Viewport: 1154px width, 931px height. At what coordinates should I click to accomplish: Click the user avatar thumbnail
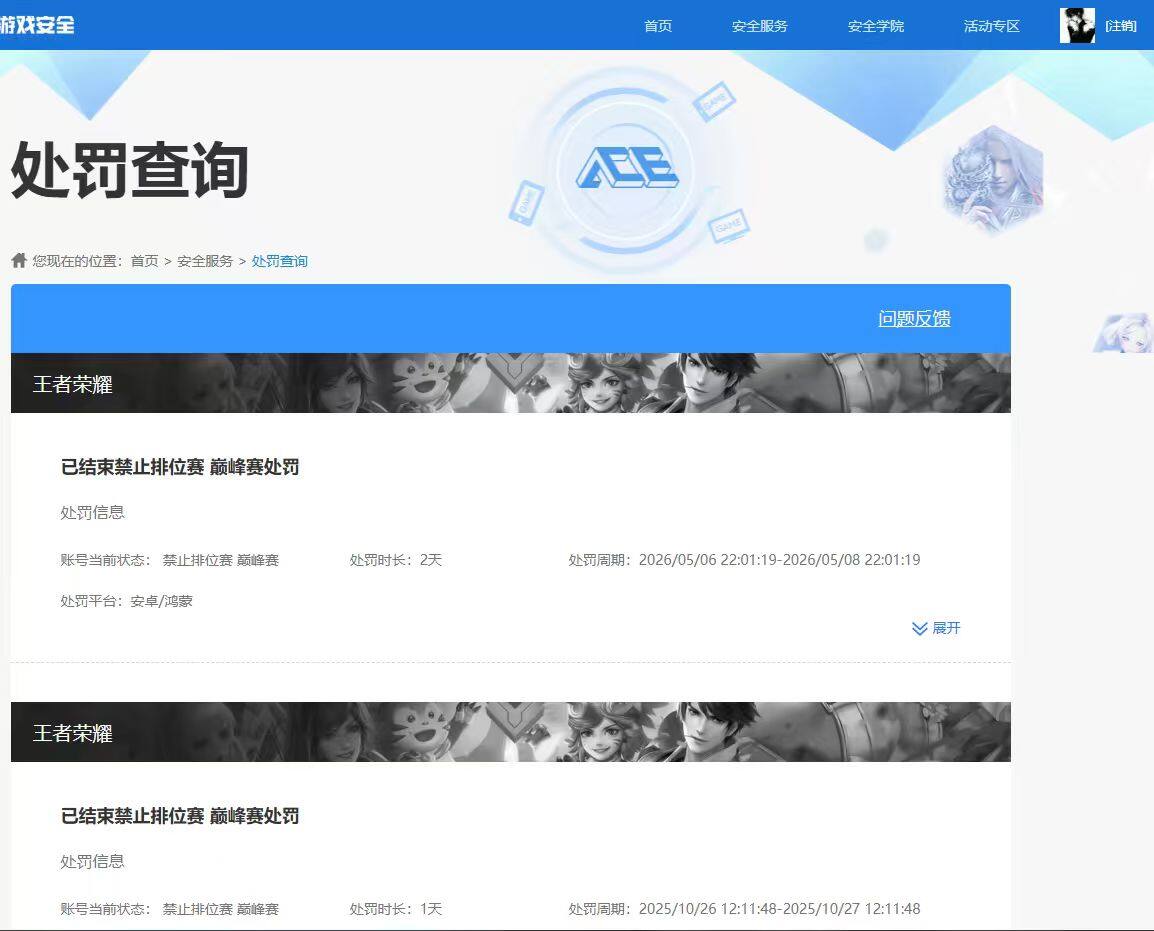pos(1077,25)
